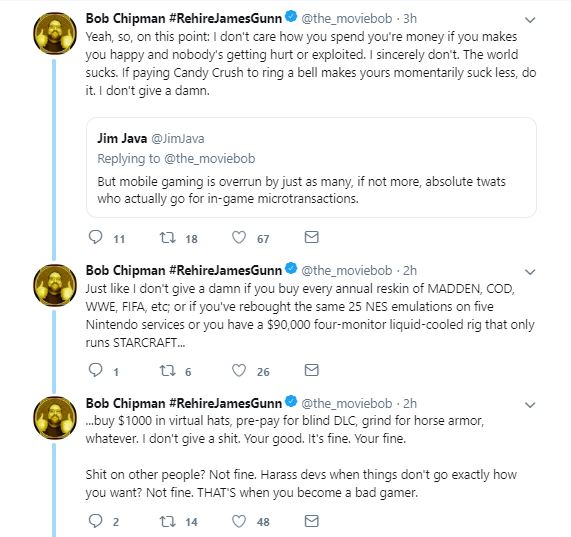Image resolution: width=571 pixels, height=537 pixels.
Task: Like the tweet with 26 likes
Action: (239, 371)
